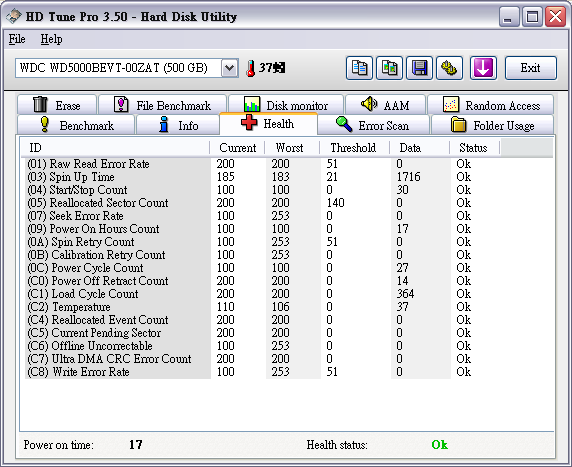The image size is (572, 467).
Task: Switch to the Error Scan tab
Action: coord(374,125)
